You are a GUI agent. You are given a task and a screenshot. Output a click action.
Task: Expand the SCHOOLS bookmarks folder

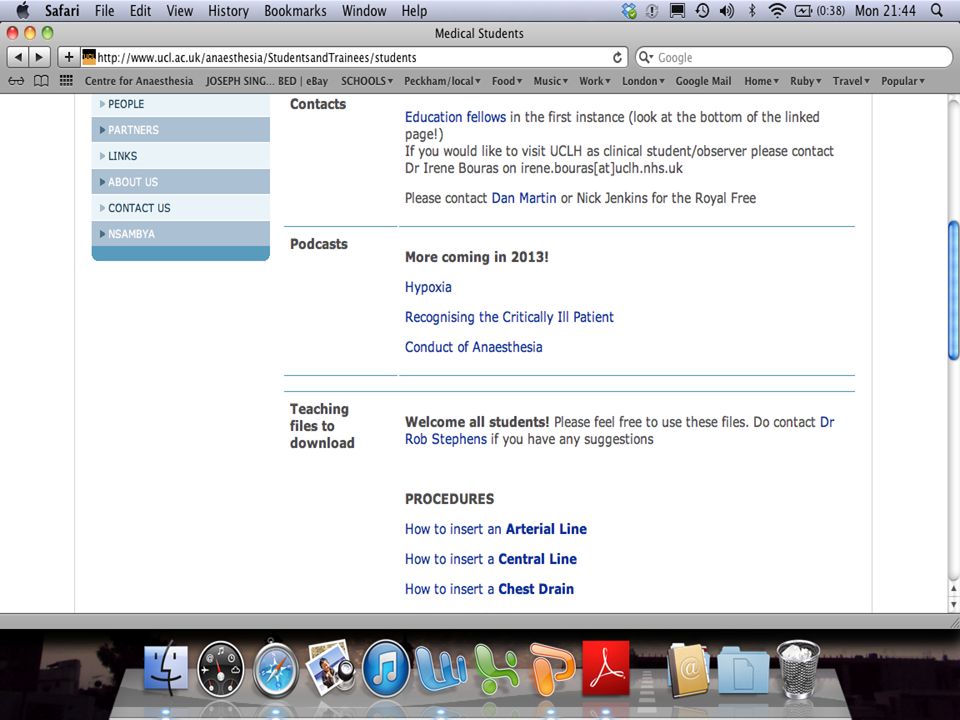pyautogui.click(x=367, y=81)
